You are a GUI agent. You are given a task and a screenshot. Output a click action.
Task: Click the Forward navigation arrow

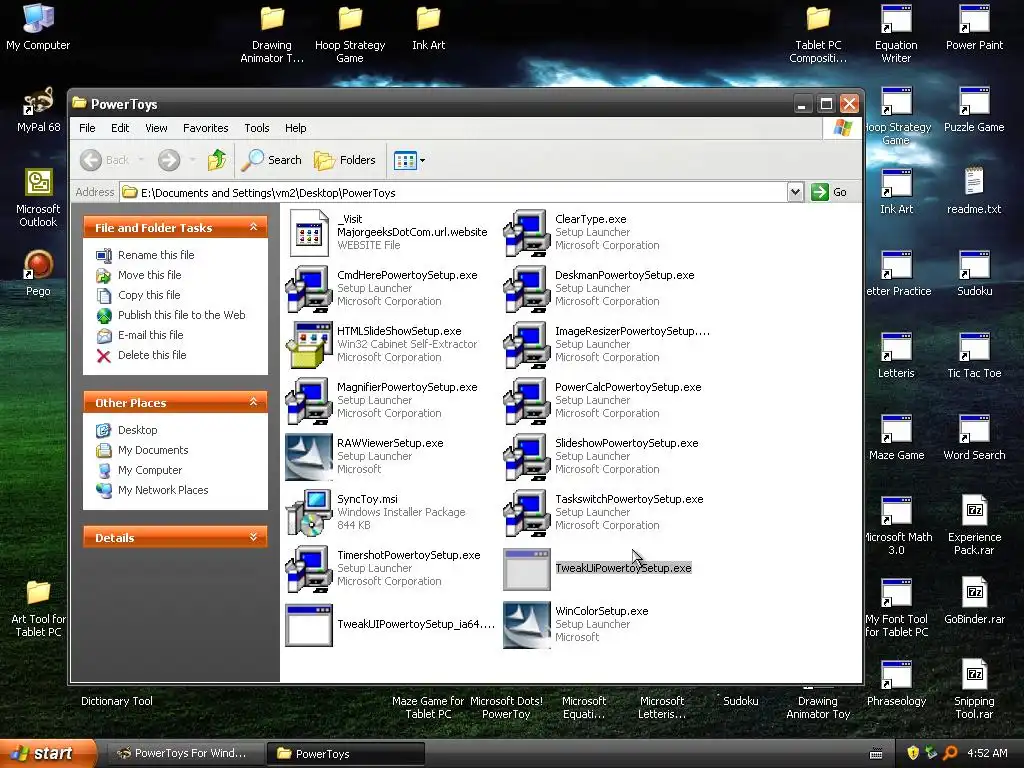coord(169,160)
